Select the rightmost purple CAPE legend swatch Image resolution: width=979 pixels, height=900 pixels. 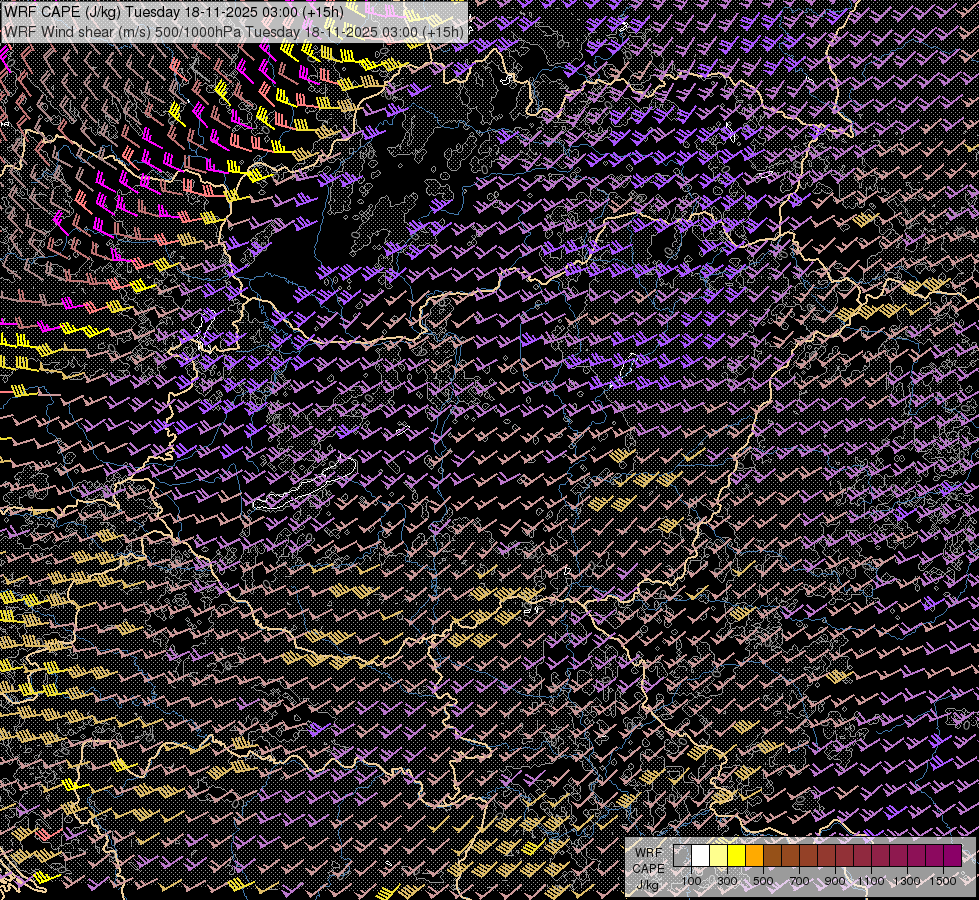pyautogui.click(x=952, y=855)
